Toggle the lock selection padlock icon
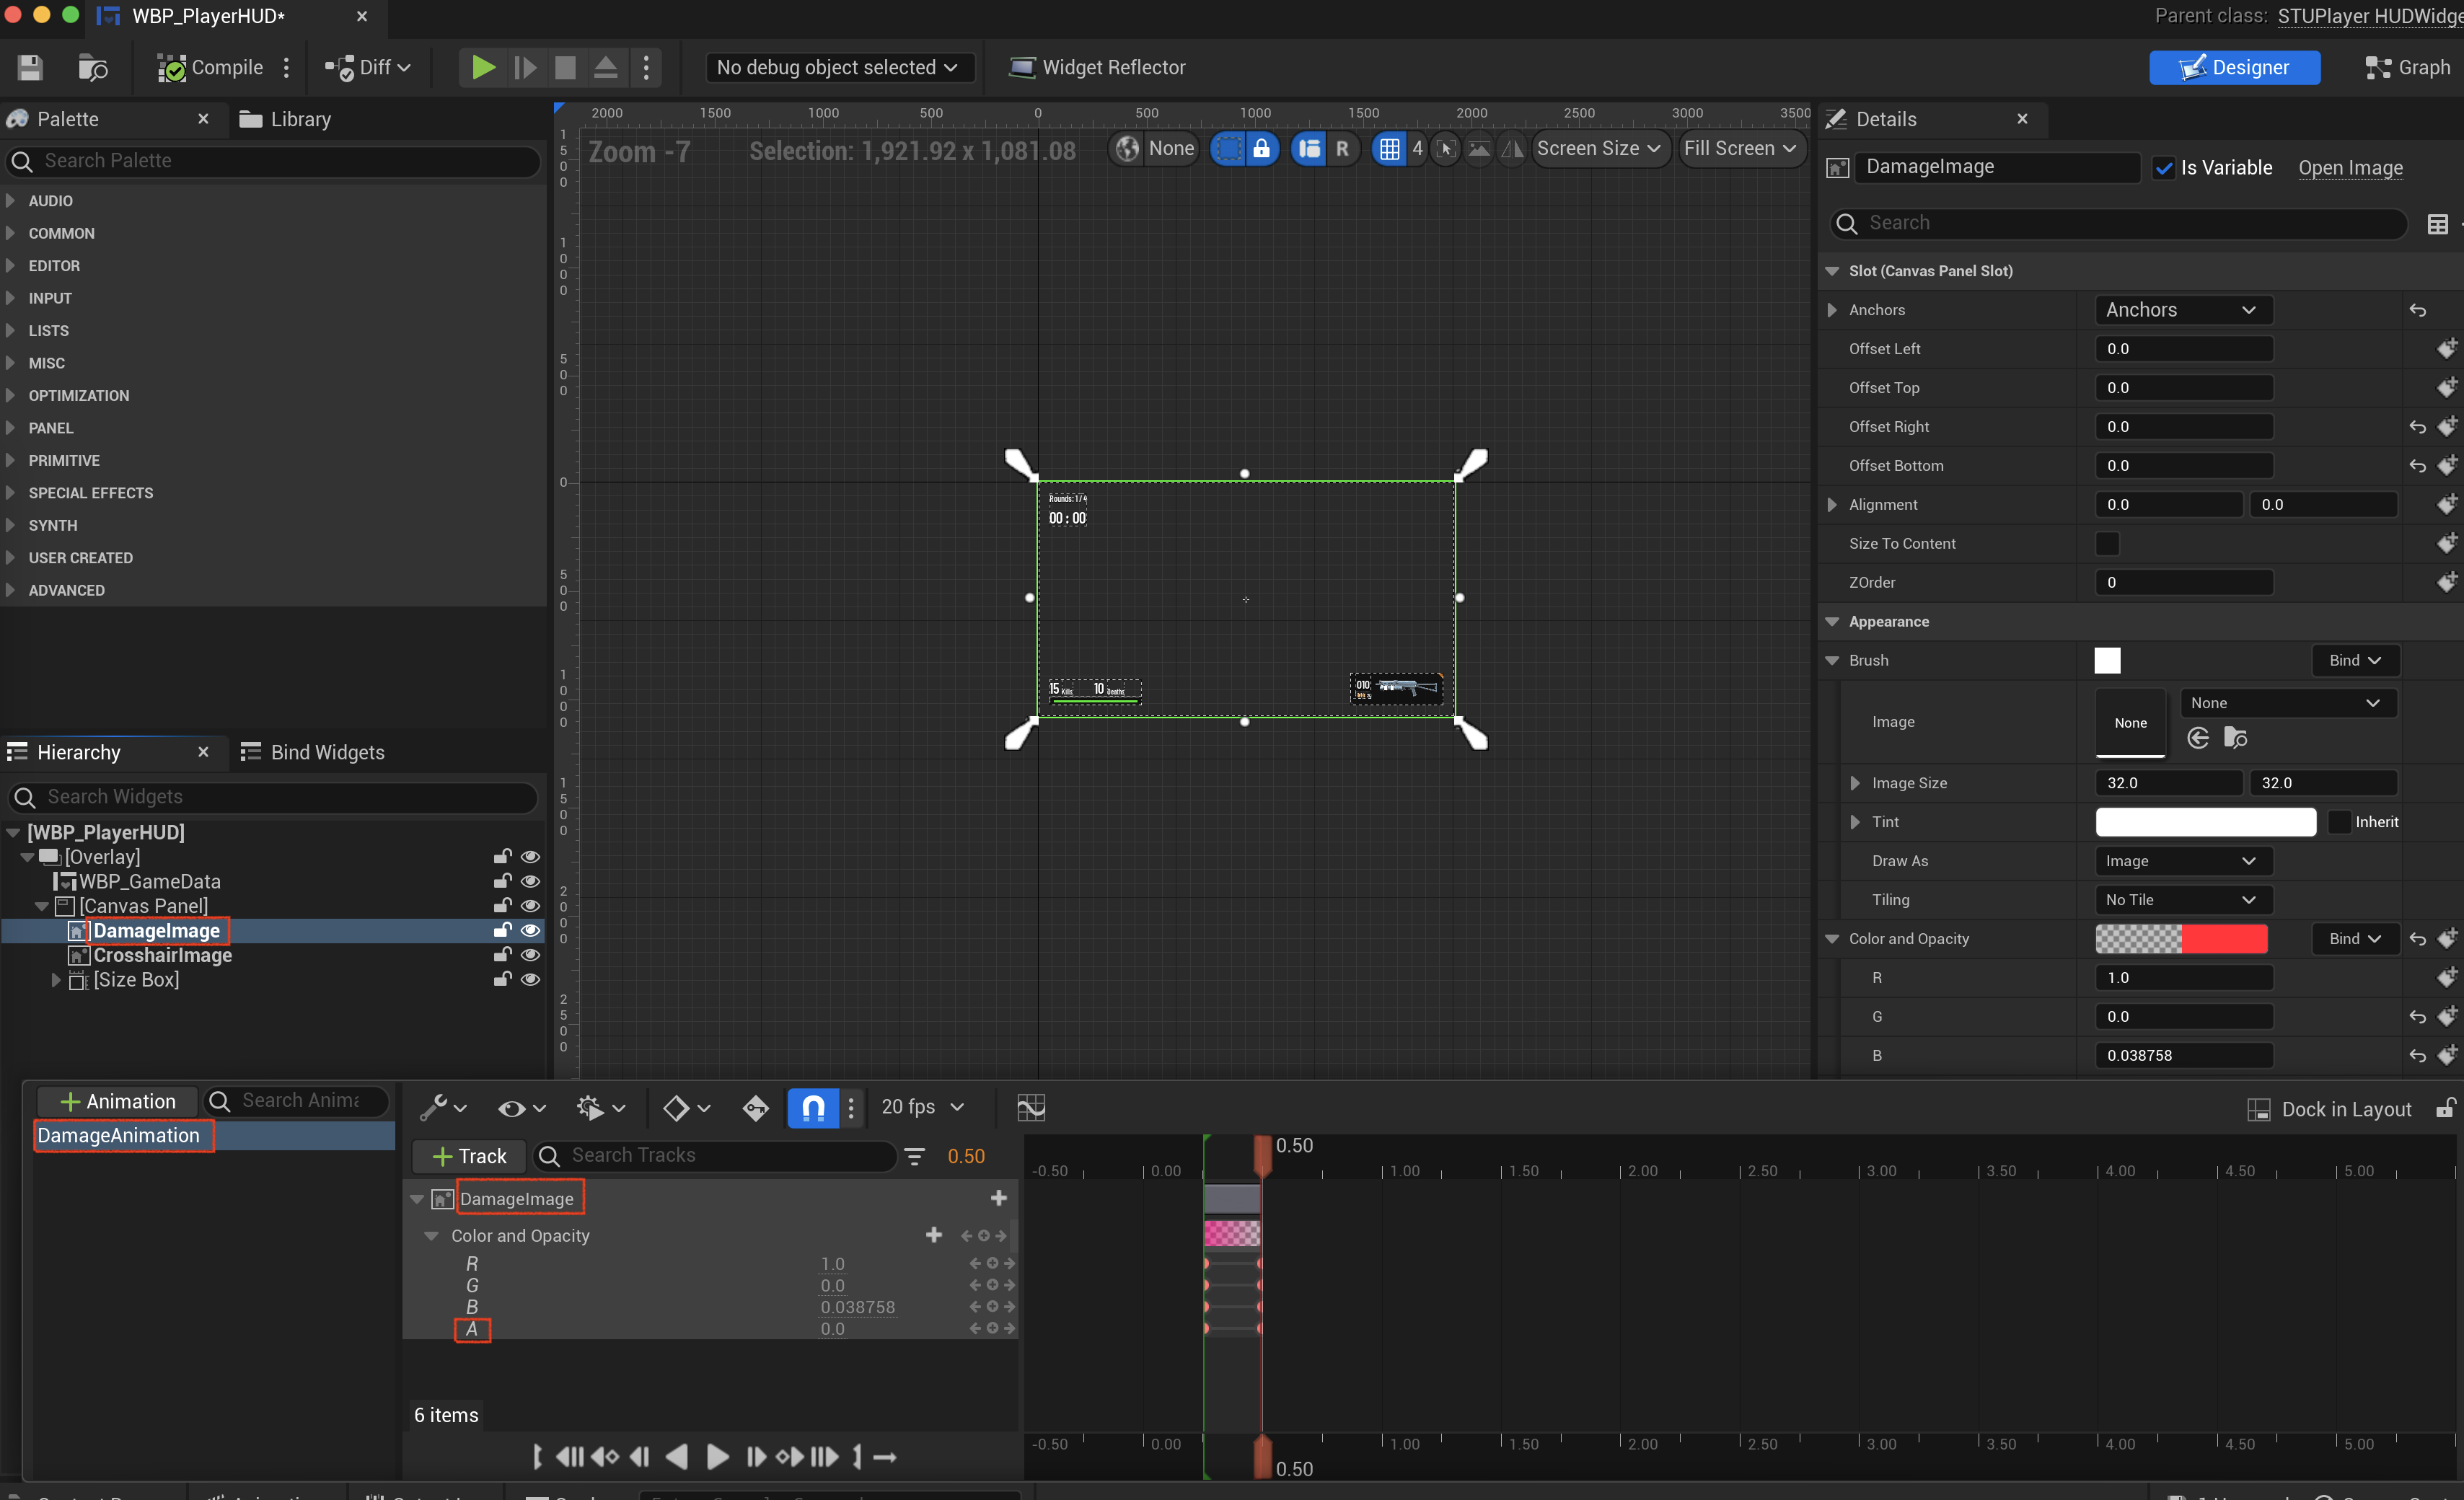The image size is (2464, 1500). 1262,149
